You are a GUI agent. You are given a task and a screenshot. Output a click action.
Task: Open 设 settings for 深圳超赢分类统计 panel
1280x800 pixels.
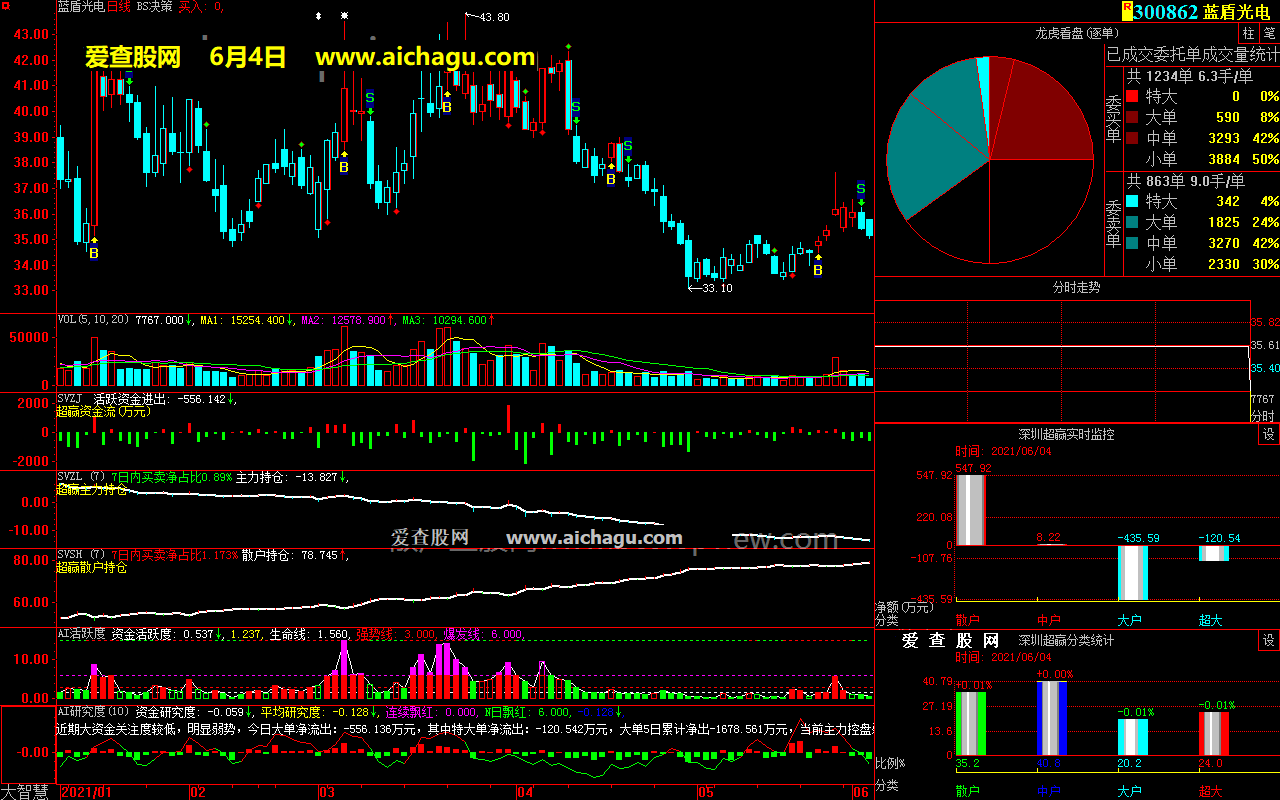(x=1269, y=641)
